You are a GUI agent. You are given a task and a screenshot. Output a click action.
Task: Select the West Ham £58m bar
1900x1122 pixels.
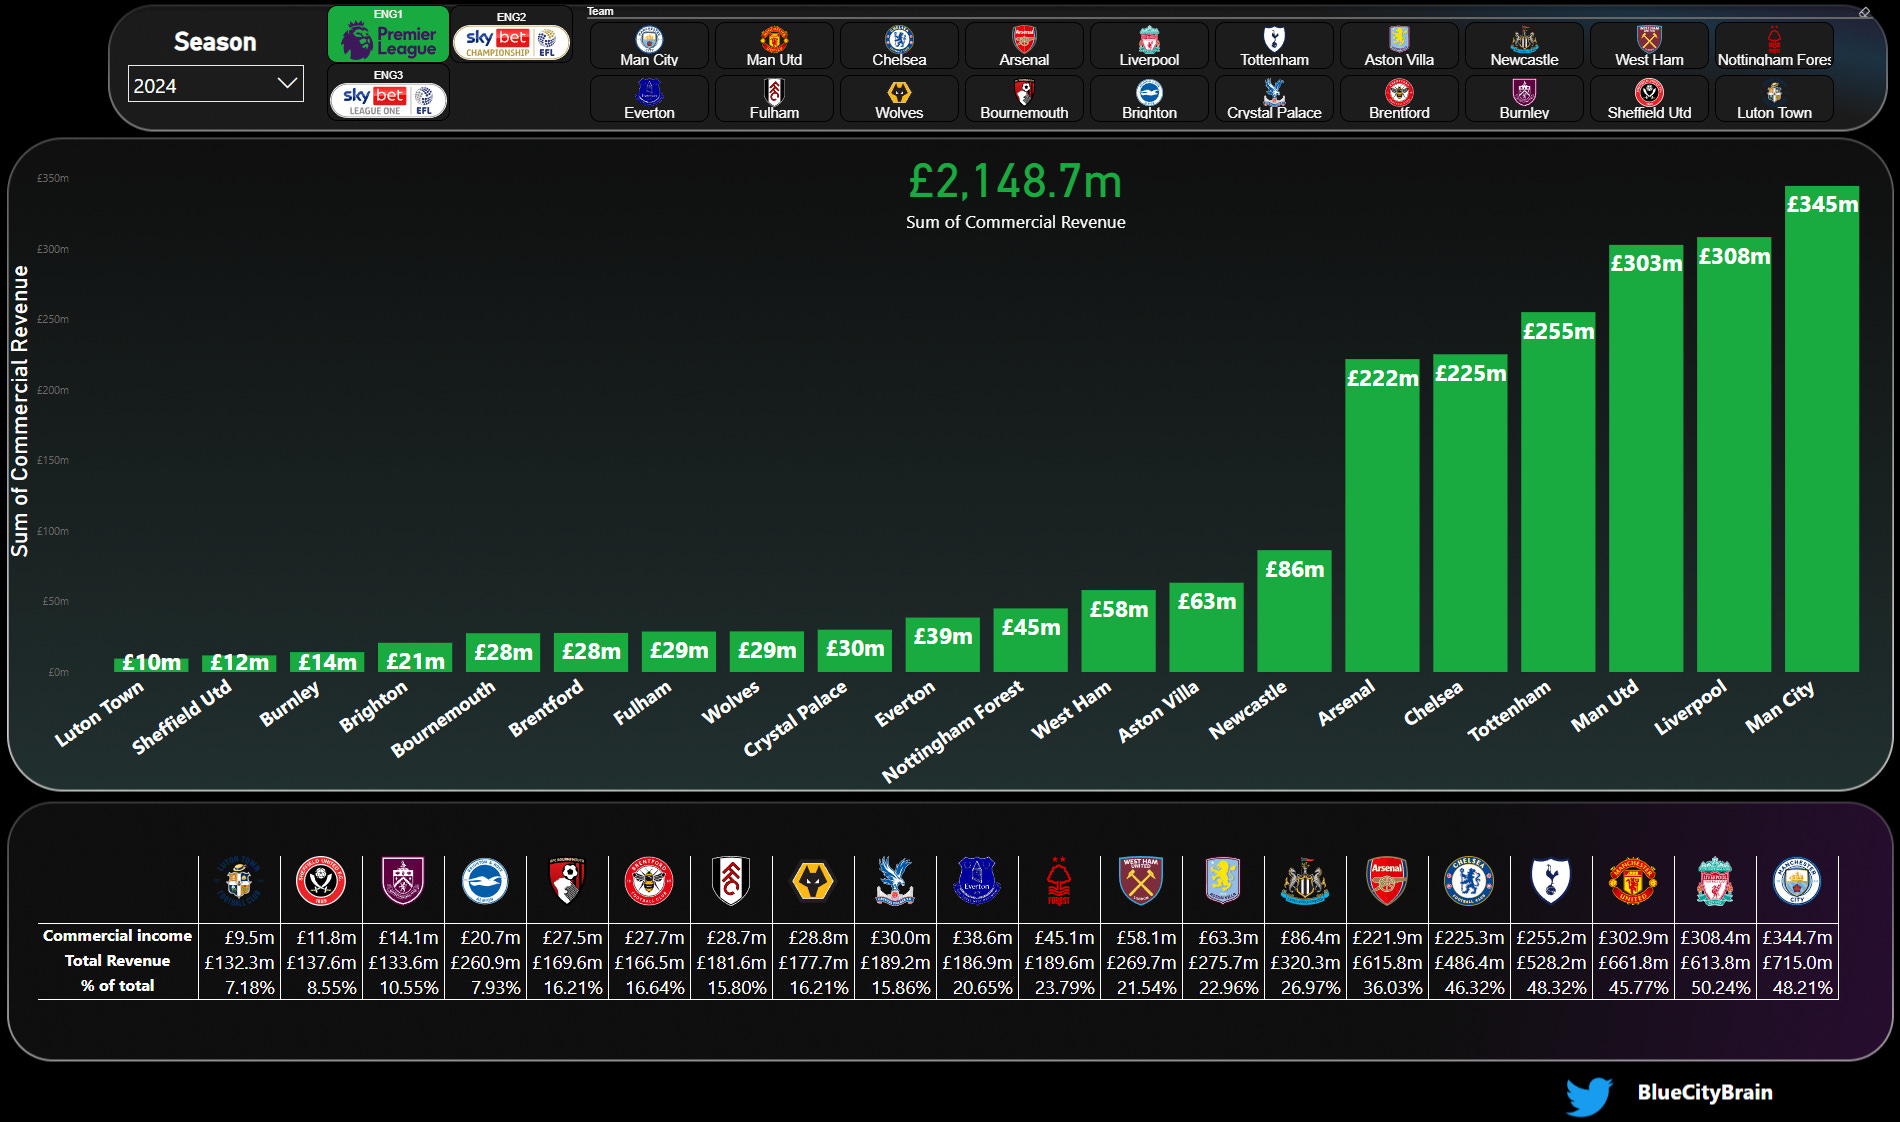(x=1118, y=630)
